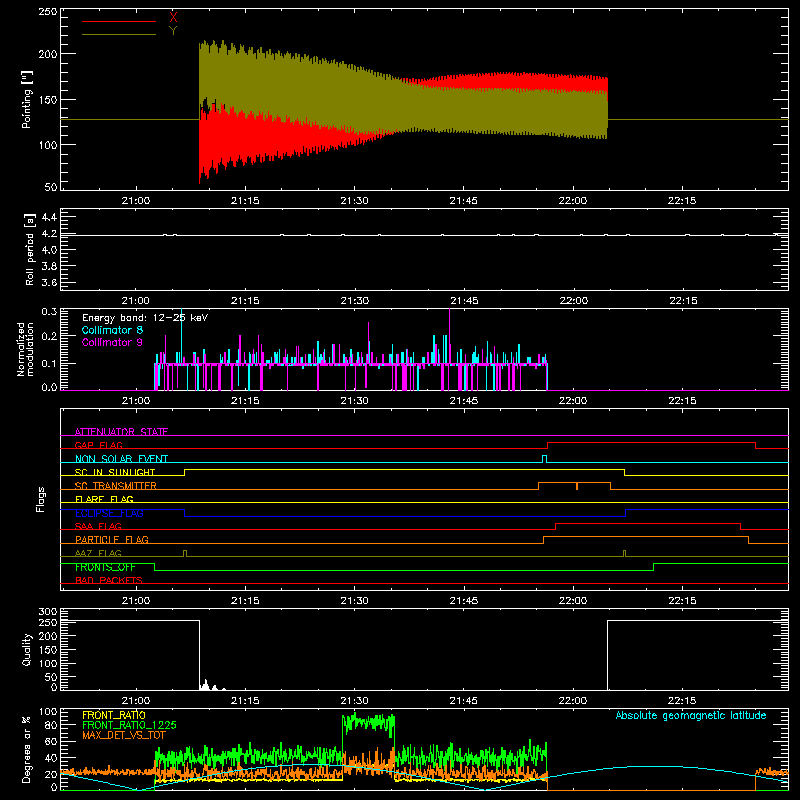Select the SAA_FLAG label

(98, 526)
